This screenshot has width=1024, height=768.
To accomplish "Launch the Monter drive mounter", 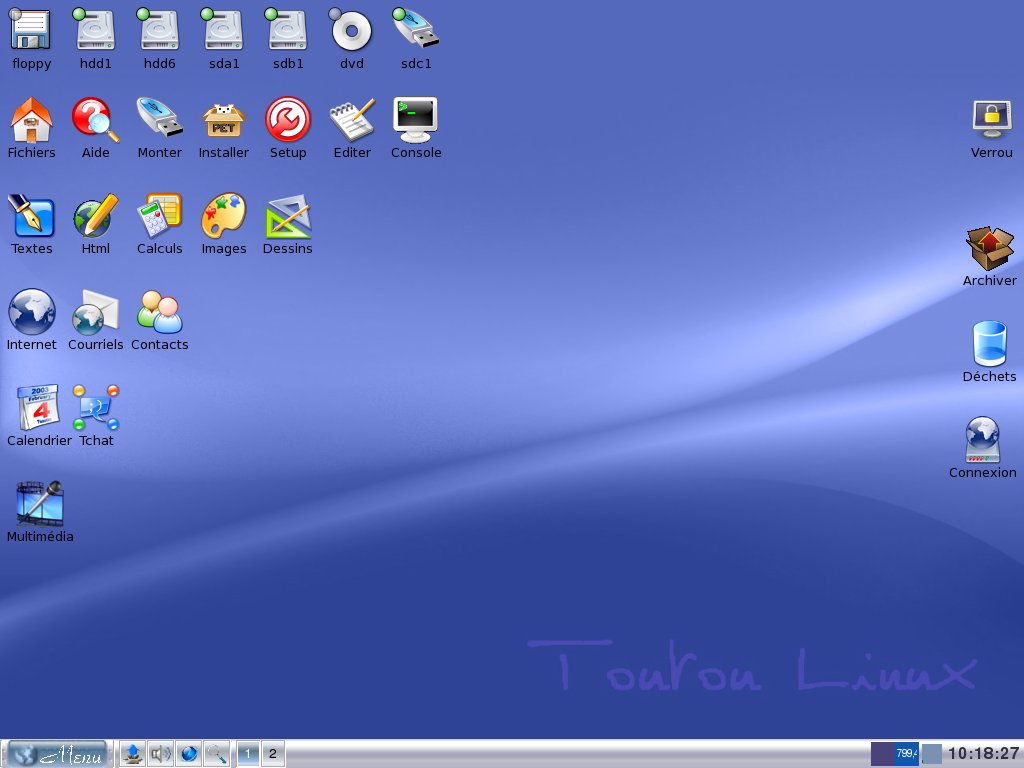I will click(159, 118).
